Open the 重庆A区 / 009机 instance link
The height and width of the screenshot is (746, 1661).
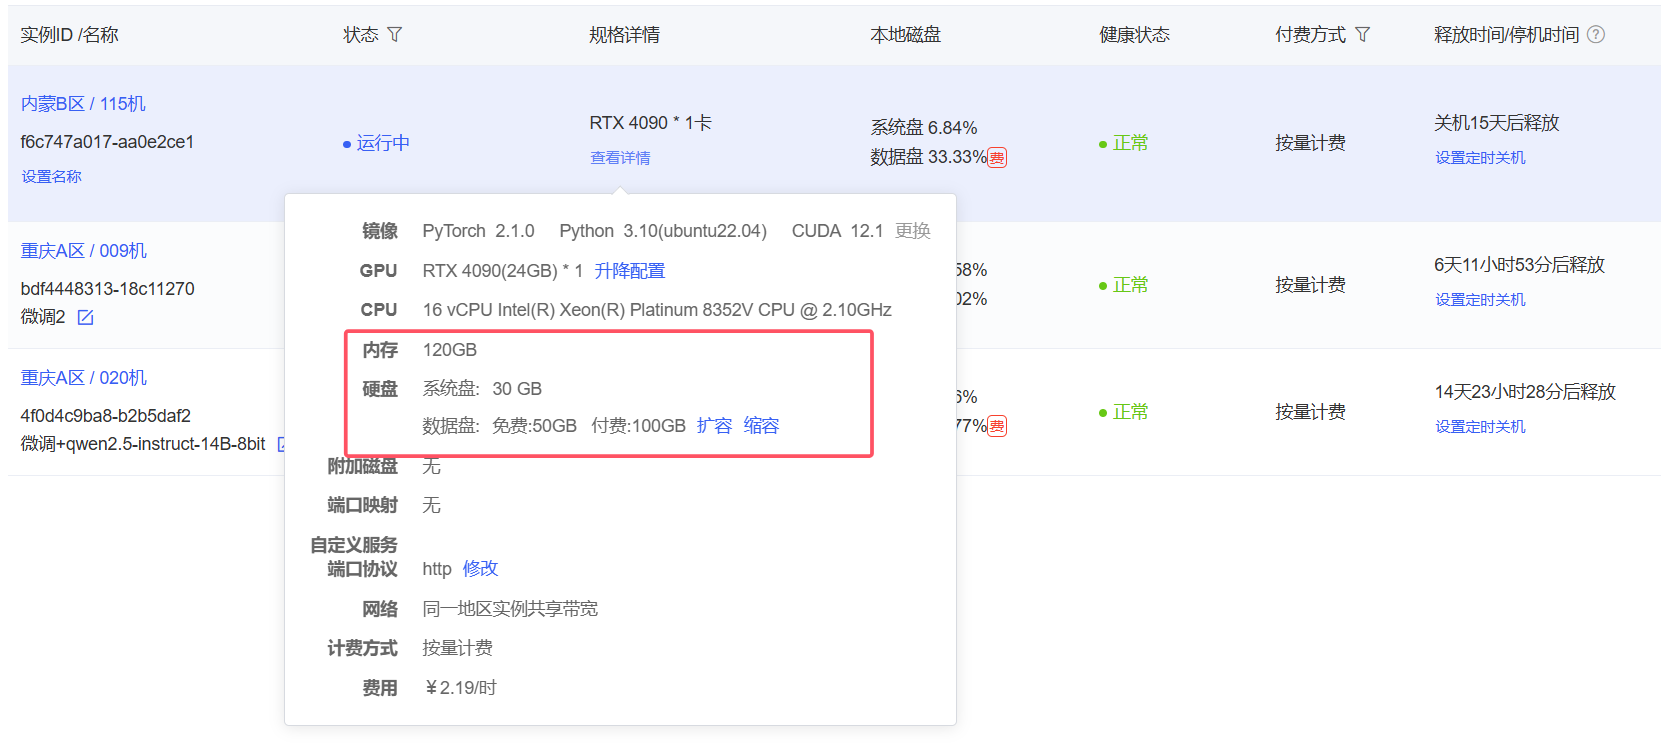[84, 251]
